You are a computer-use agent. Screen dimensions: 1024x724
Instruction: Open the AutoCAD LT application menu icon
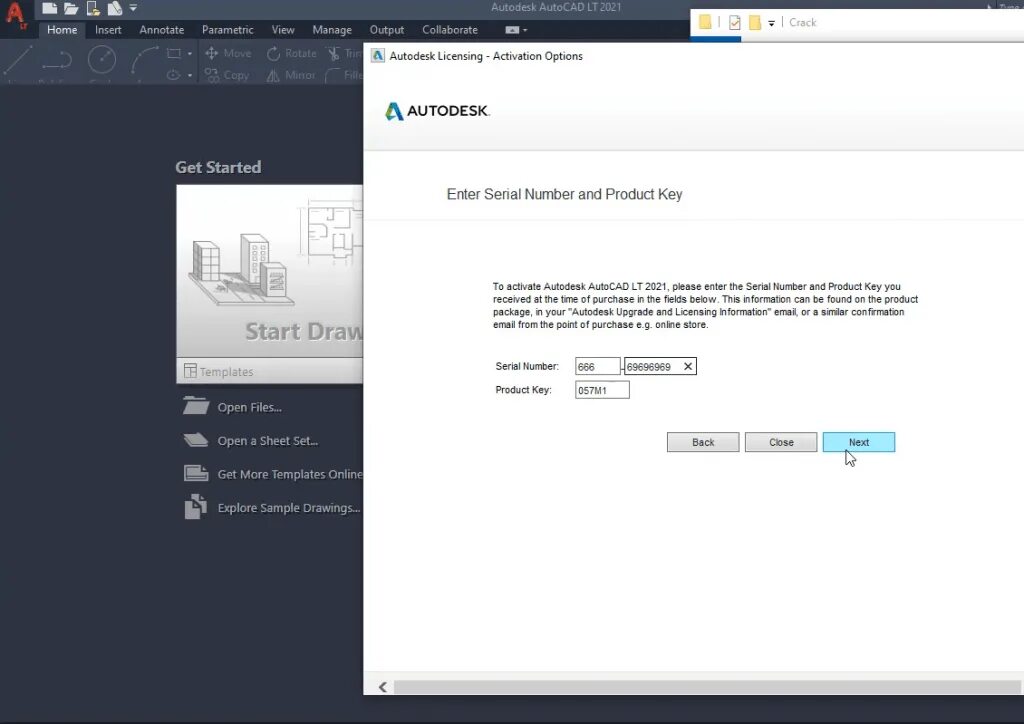(x=14, y=15)
